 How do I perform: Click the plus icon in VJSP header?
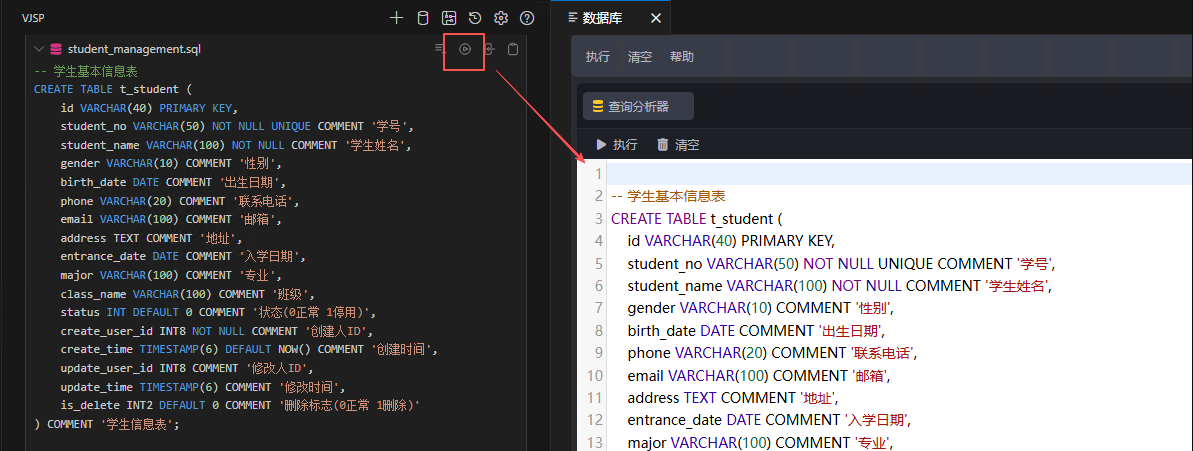pyautogui.click(x=397, y=18)
